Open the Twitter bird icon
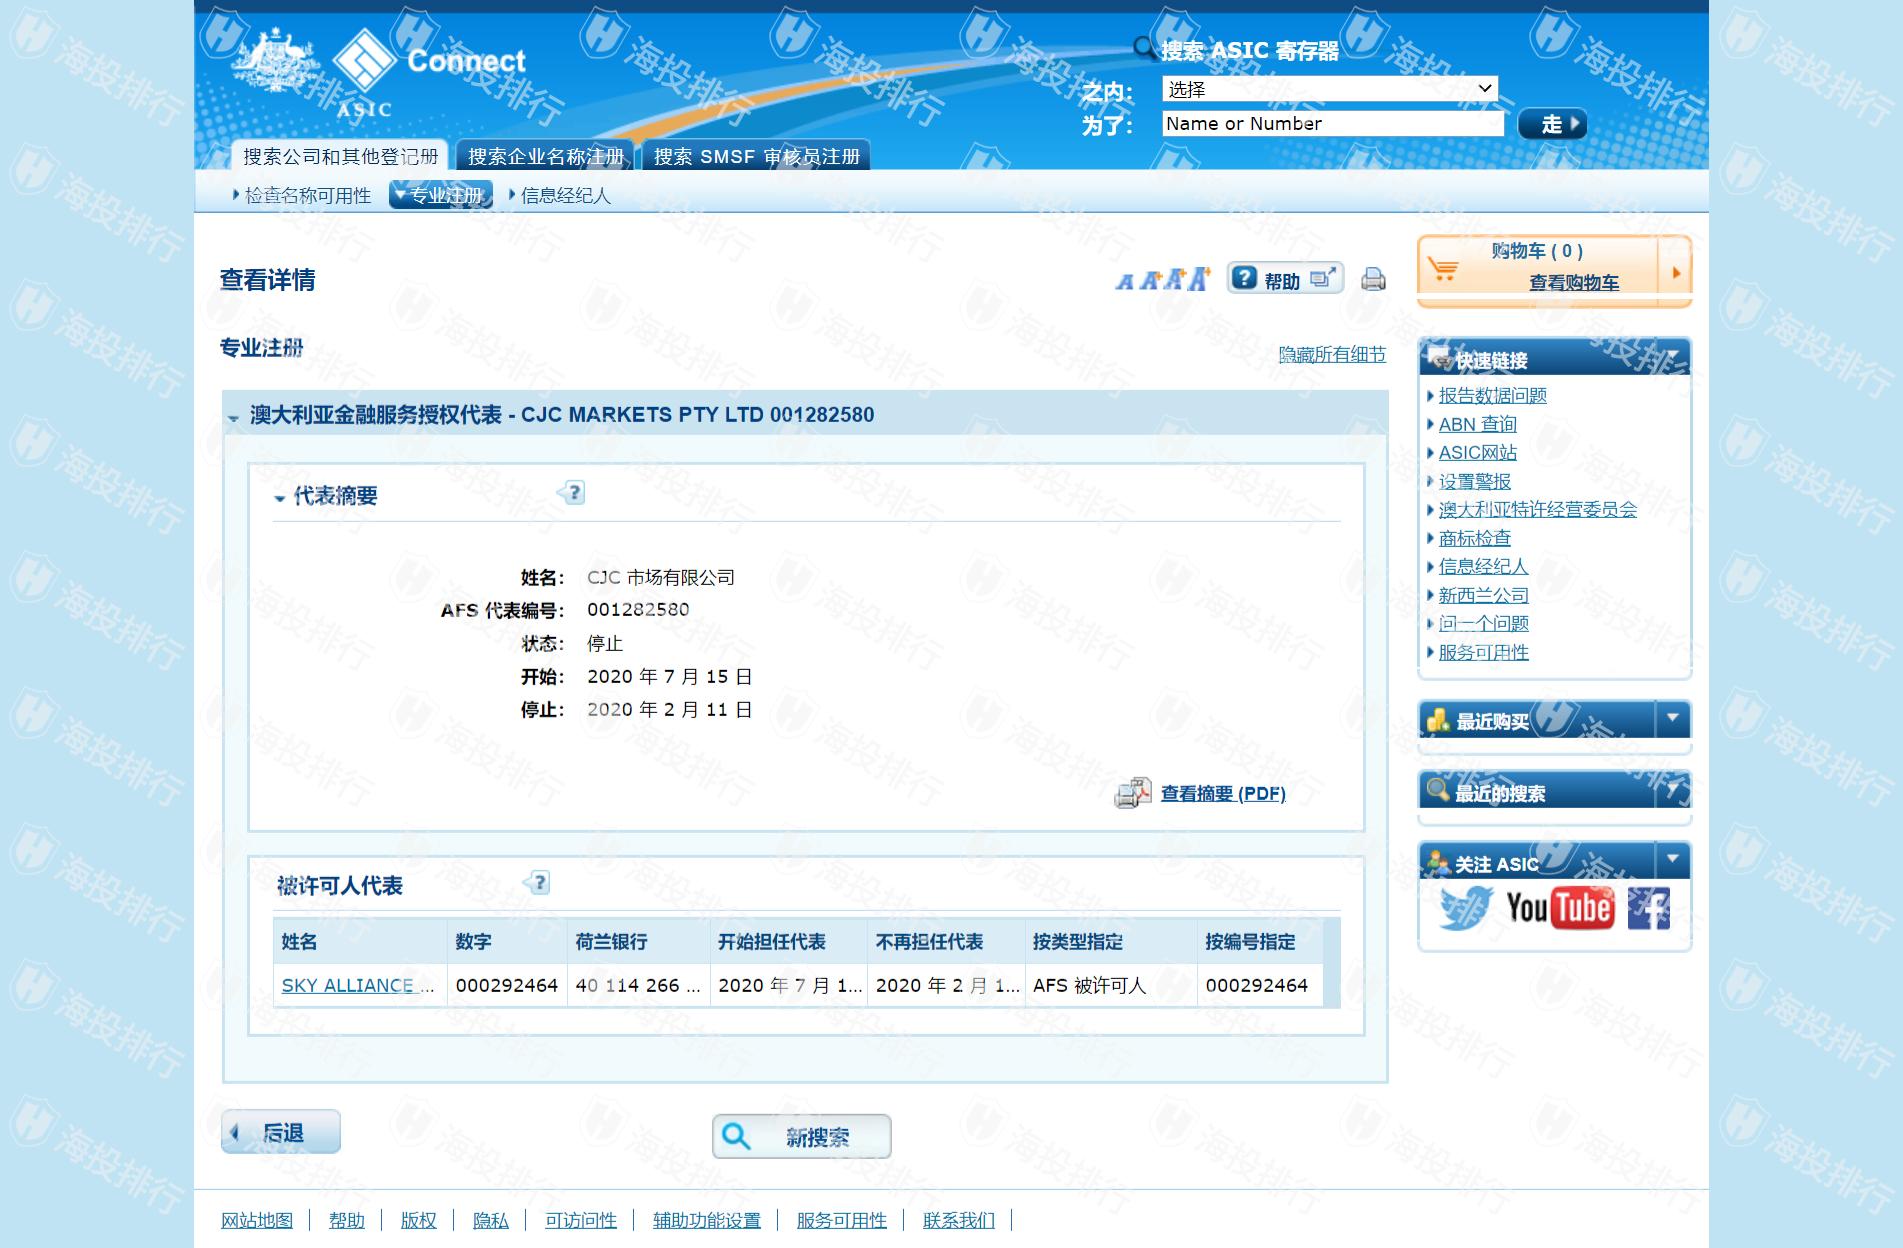The image size is (1903, 1248). (x=1464, y=908)
